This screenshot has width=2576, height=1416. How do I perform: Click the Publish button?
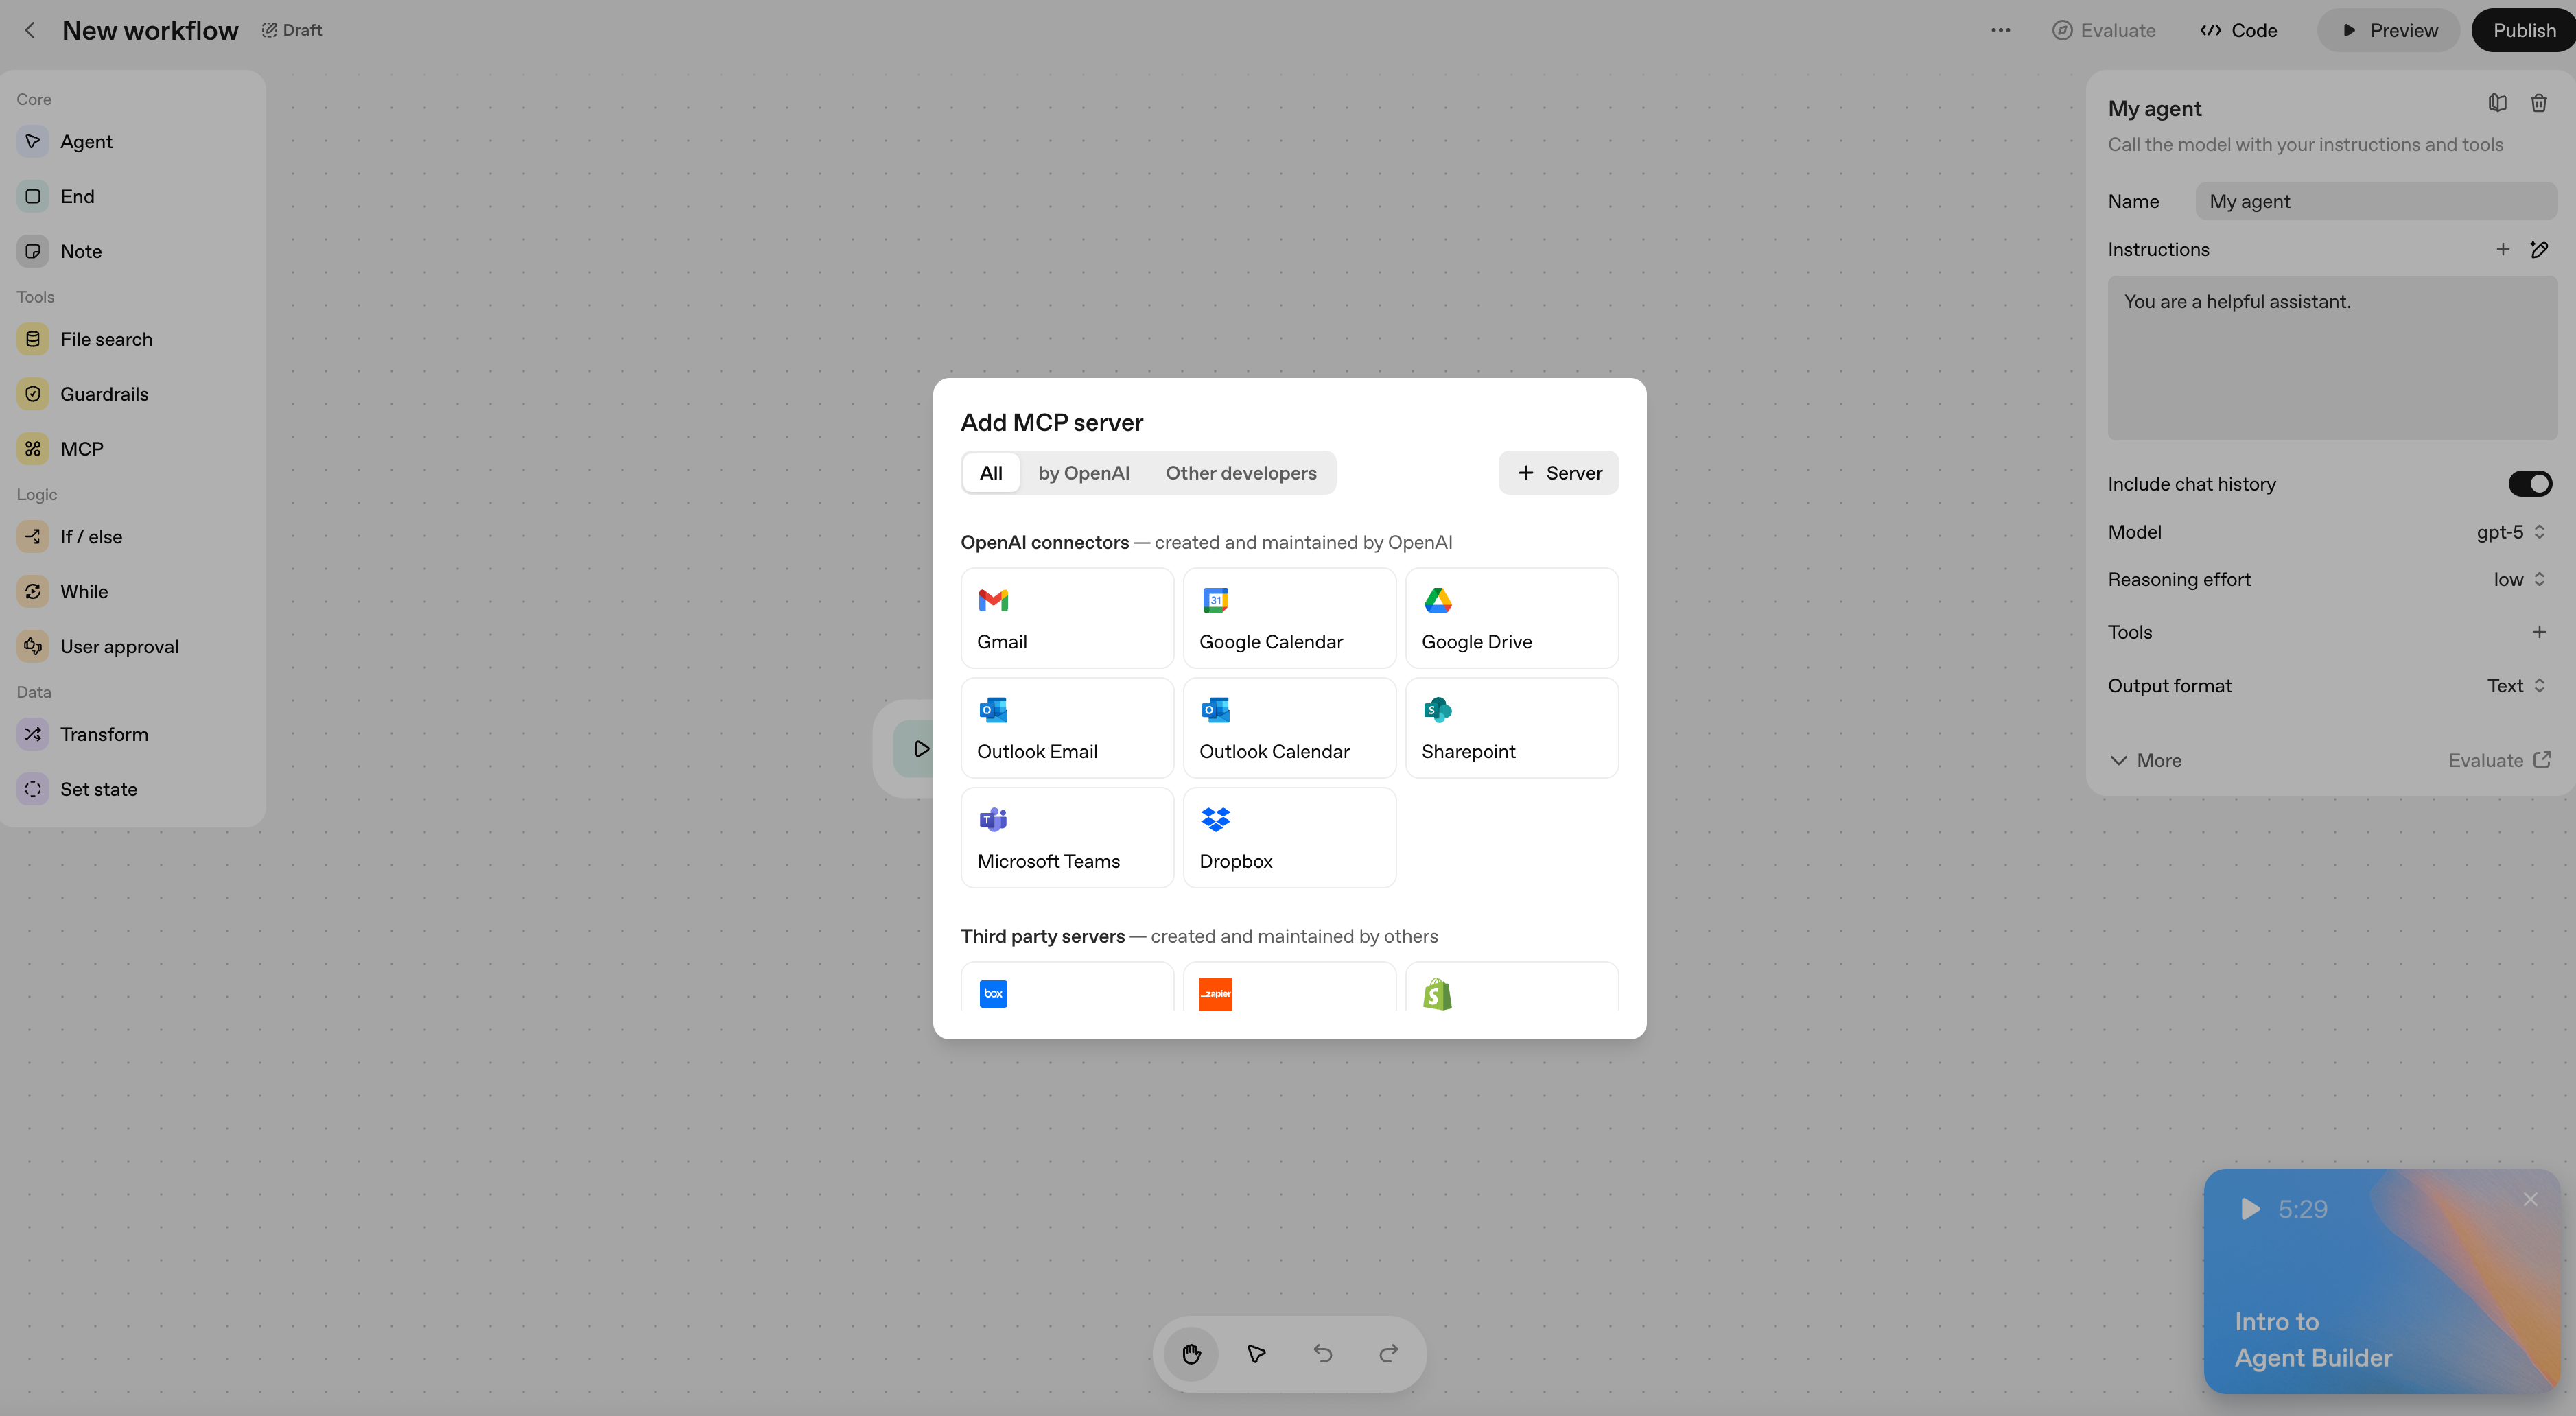[x=2523, y=30]
